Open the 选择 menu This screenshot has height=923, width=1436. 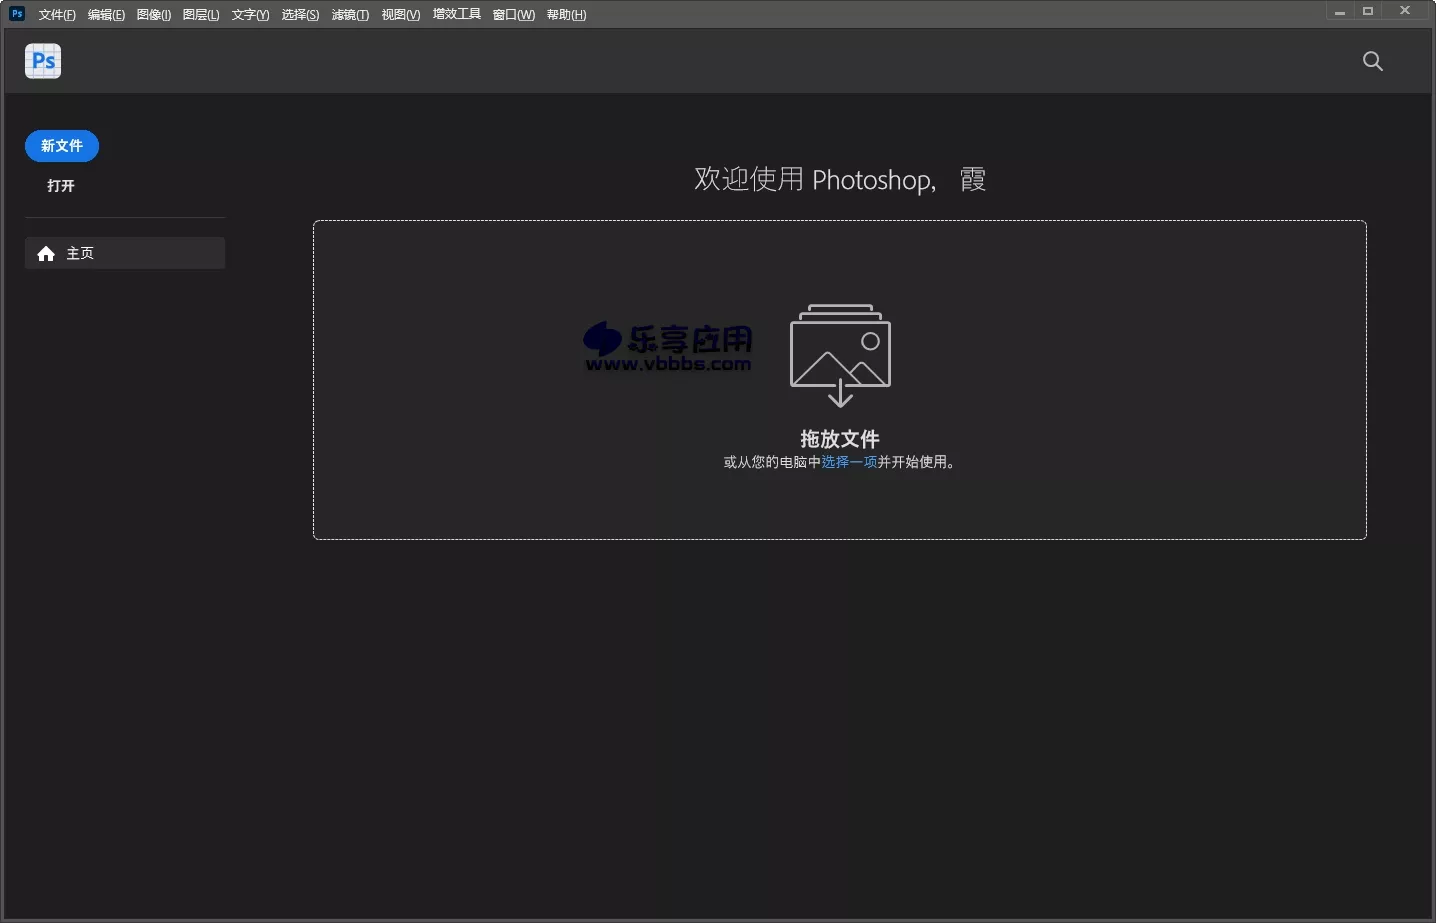pos(300,14)
